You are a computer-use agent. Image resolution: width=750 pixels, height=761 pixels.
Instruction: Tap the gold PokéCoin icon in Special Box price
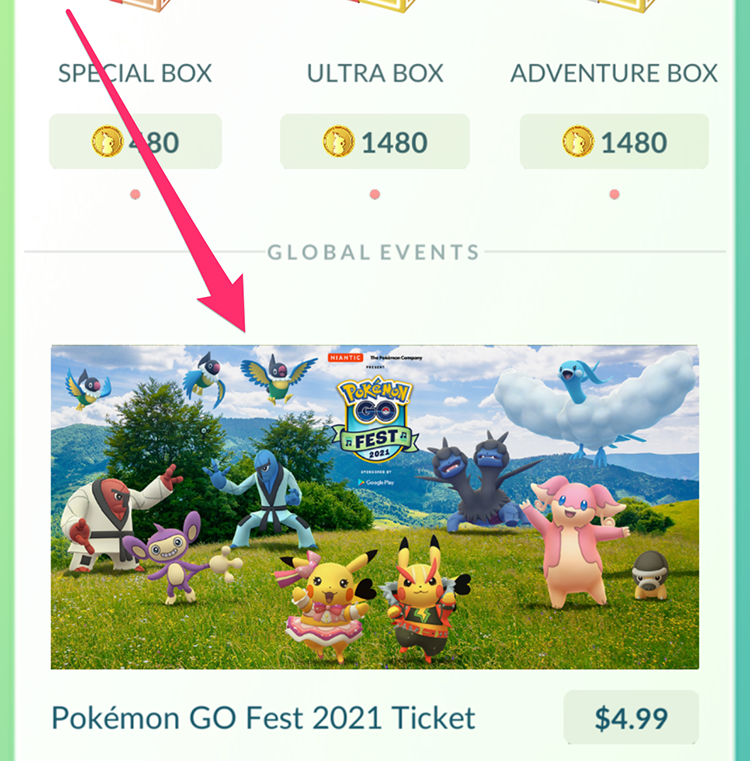tap(107, 141)
